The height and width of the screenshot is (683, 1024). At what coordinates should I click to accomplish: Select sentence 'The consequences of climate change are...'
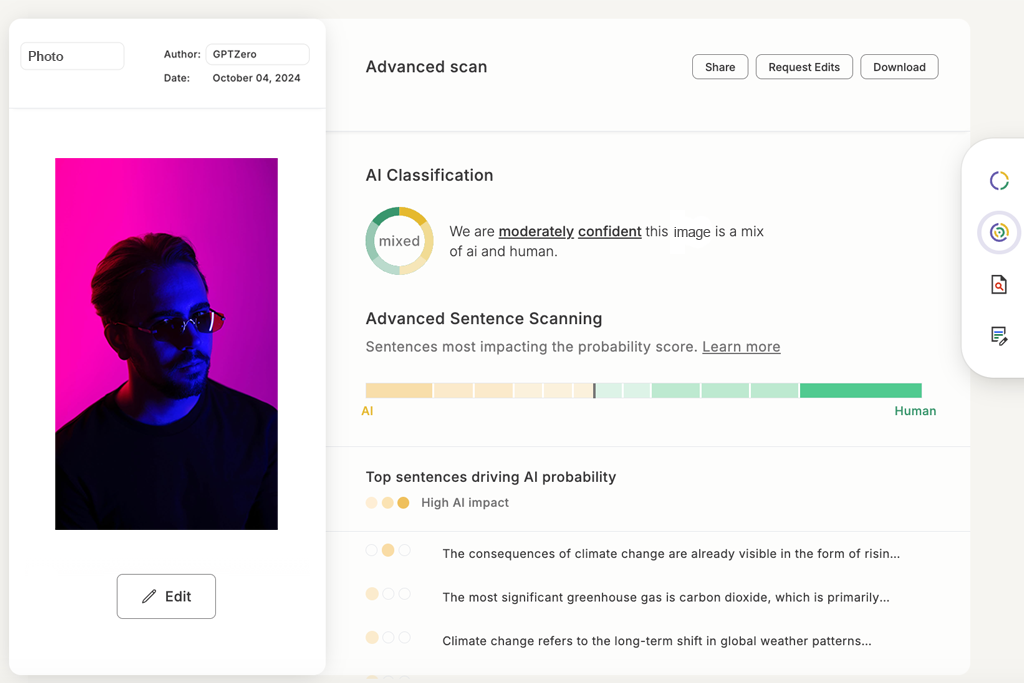(671, 554)
